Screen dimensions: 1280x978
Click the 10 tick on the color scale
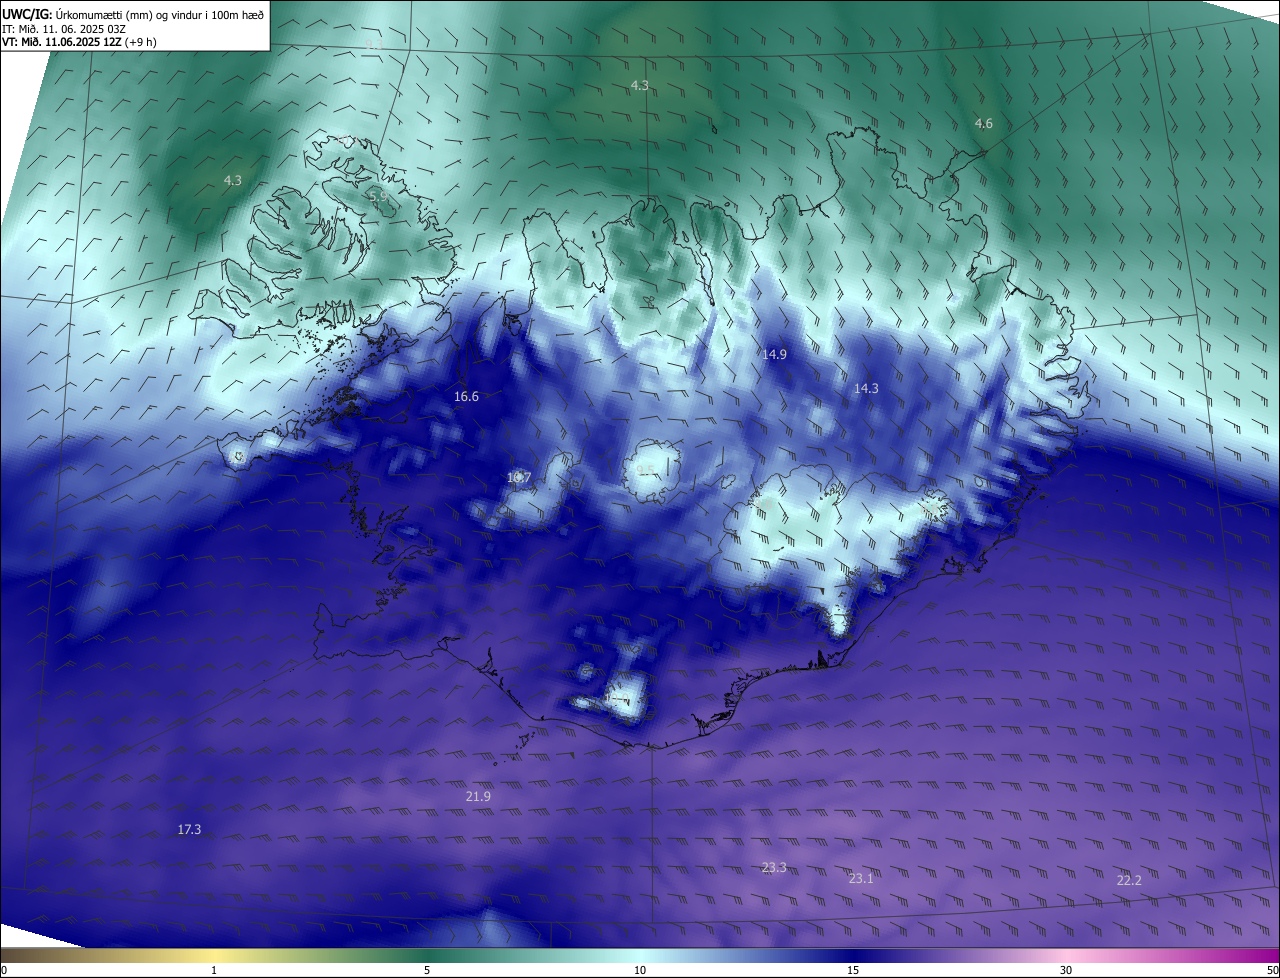640,971
